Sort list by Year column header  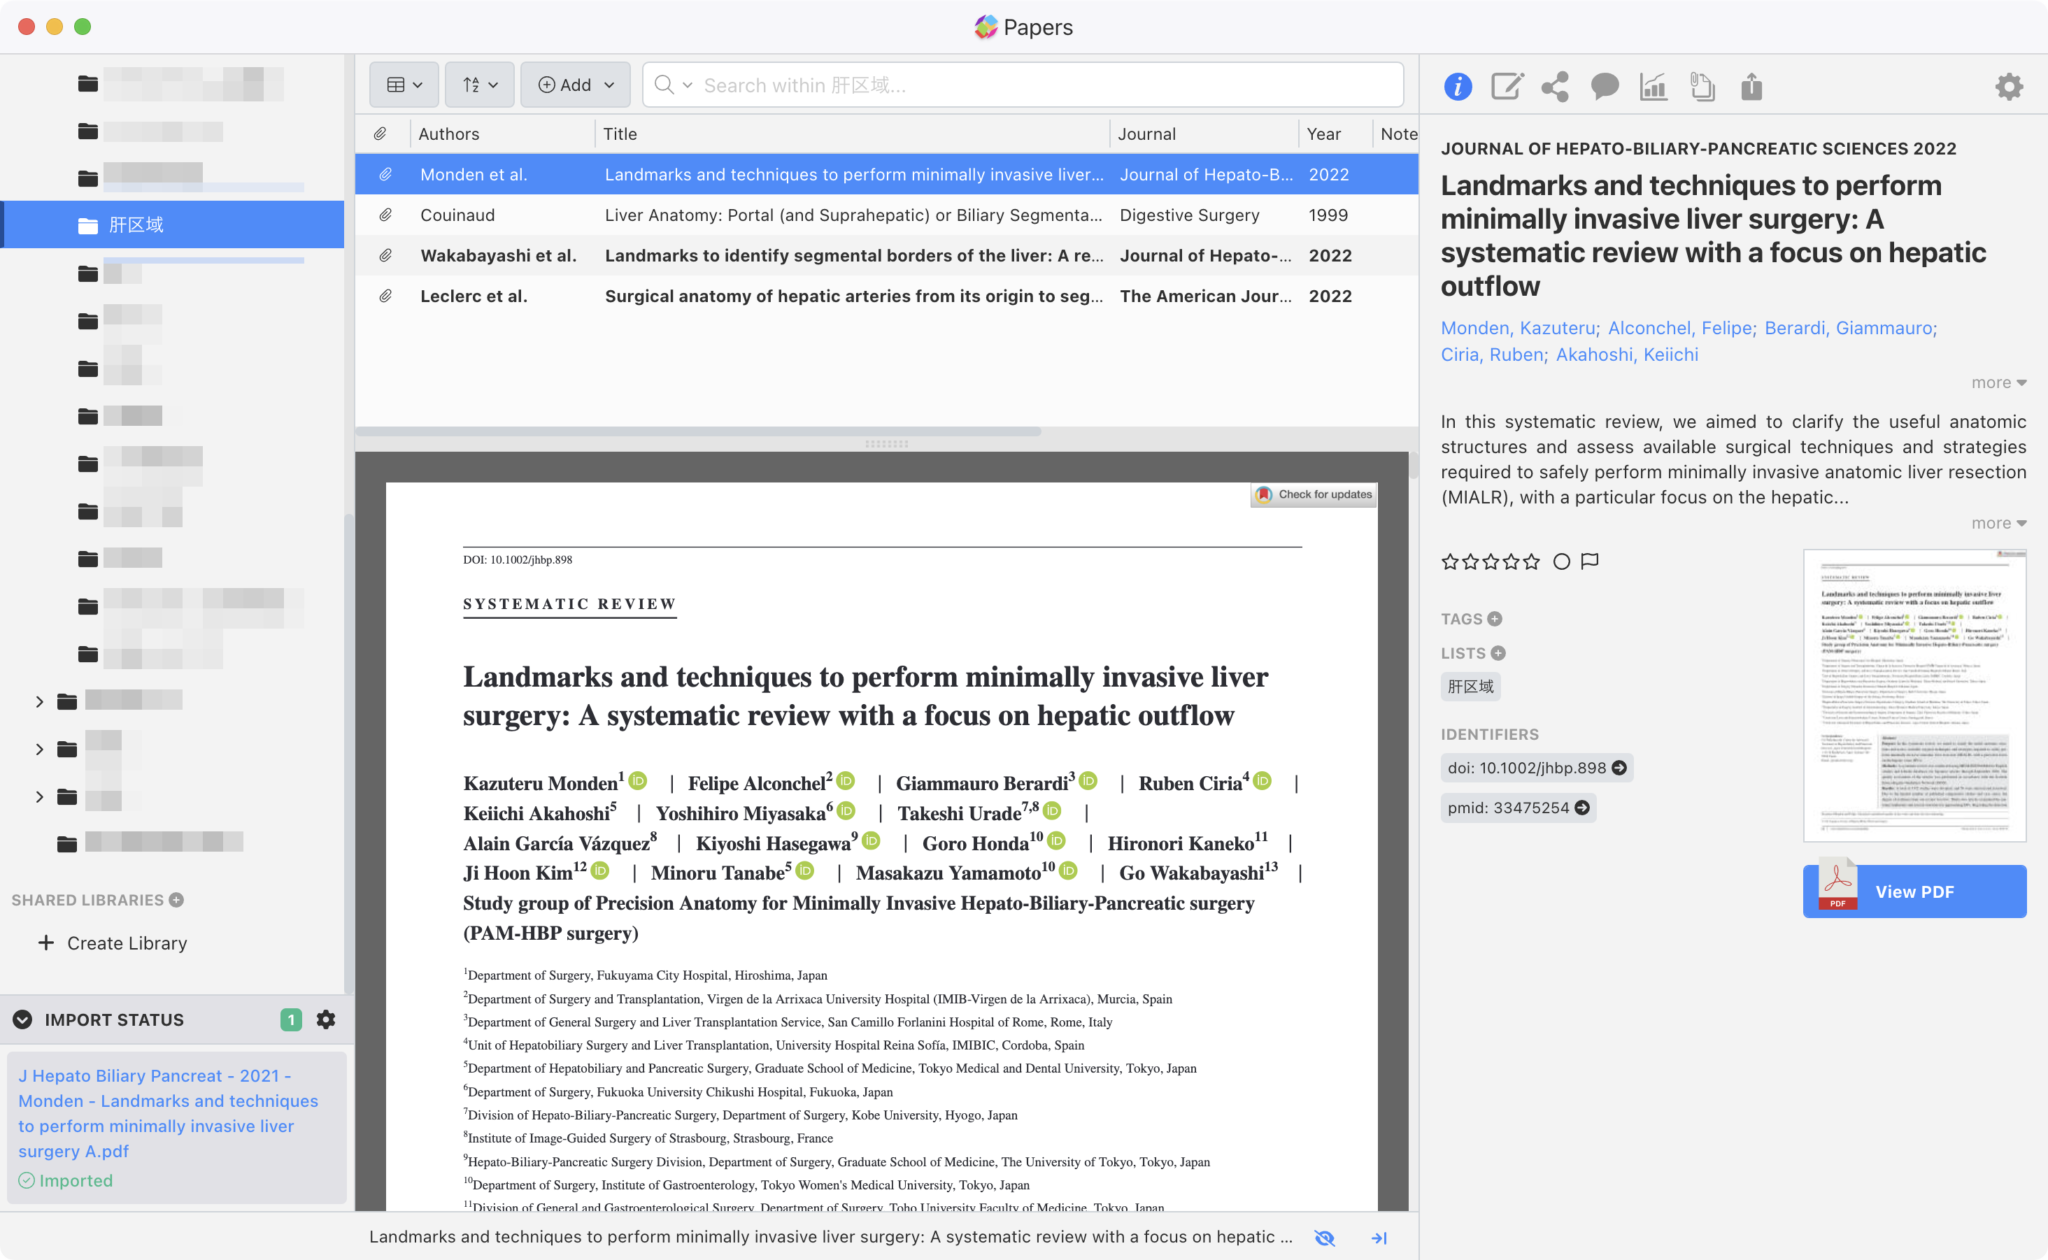1323,133
